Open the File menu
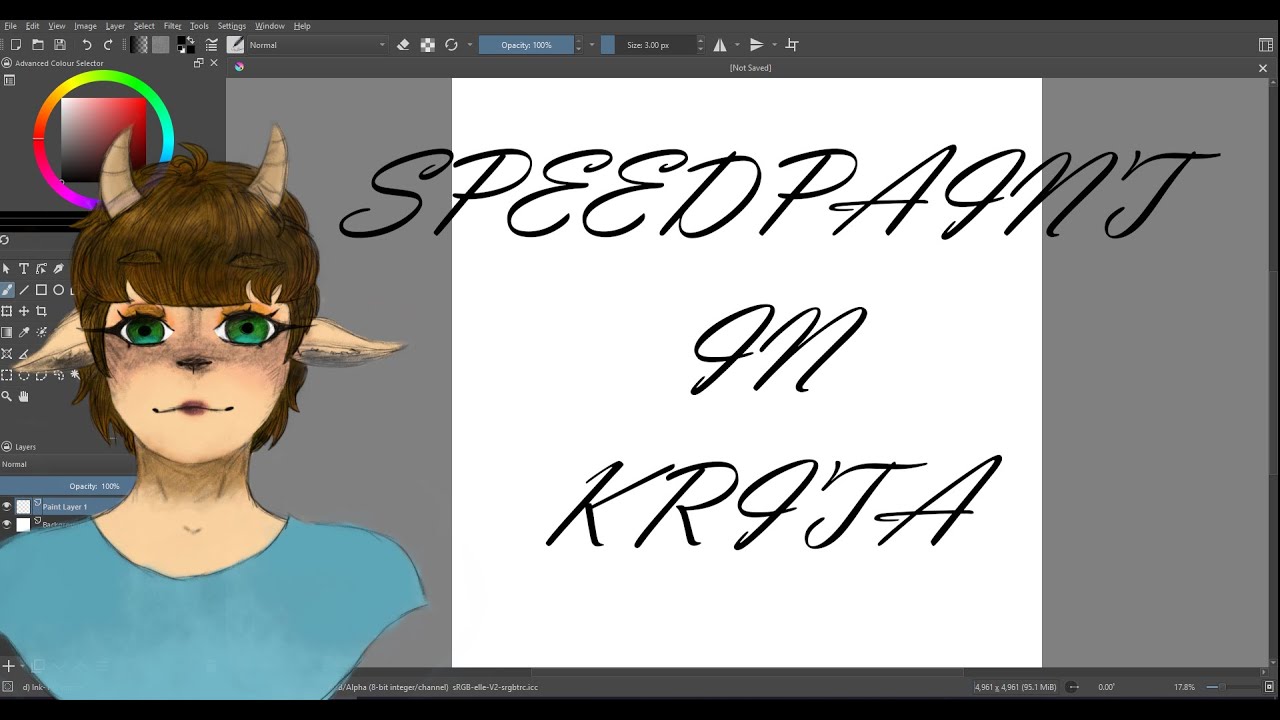Viewport: 1280px width, 720px height. pyautogui.click(x=11, y=26)
